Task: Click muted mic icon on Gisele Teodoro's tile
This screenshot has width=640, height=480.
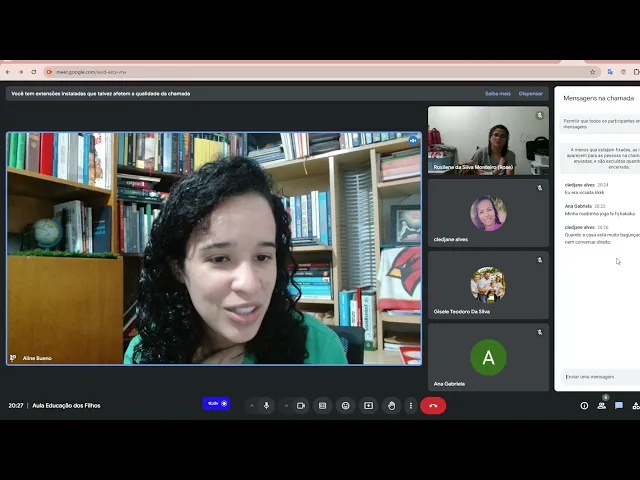Action: 540,260
